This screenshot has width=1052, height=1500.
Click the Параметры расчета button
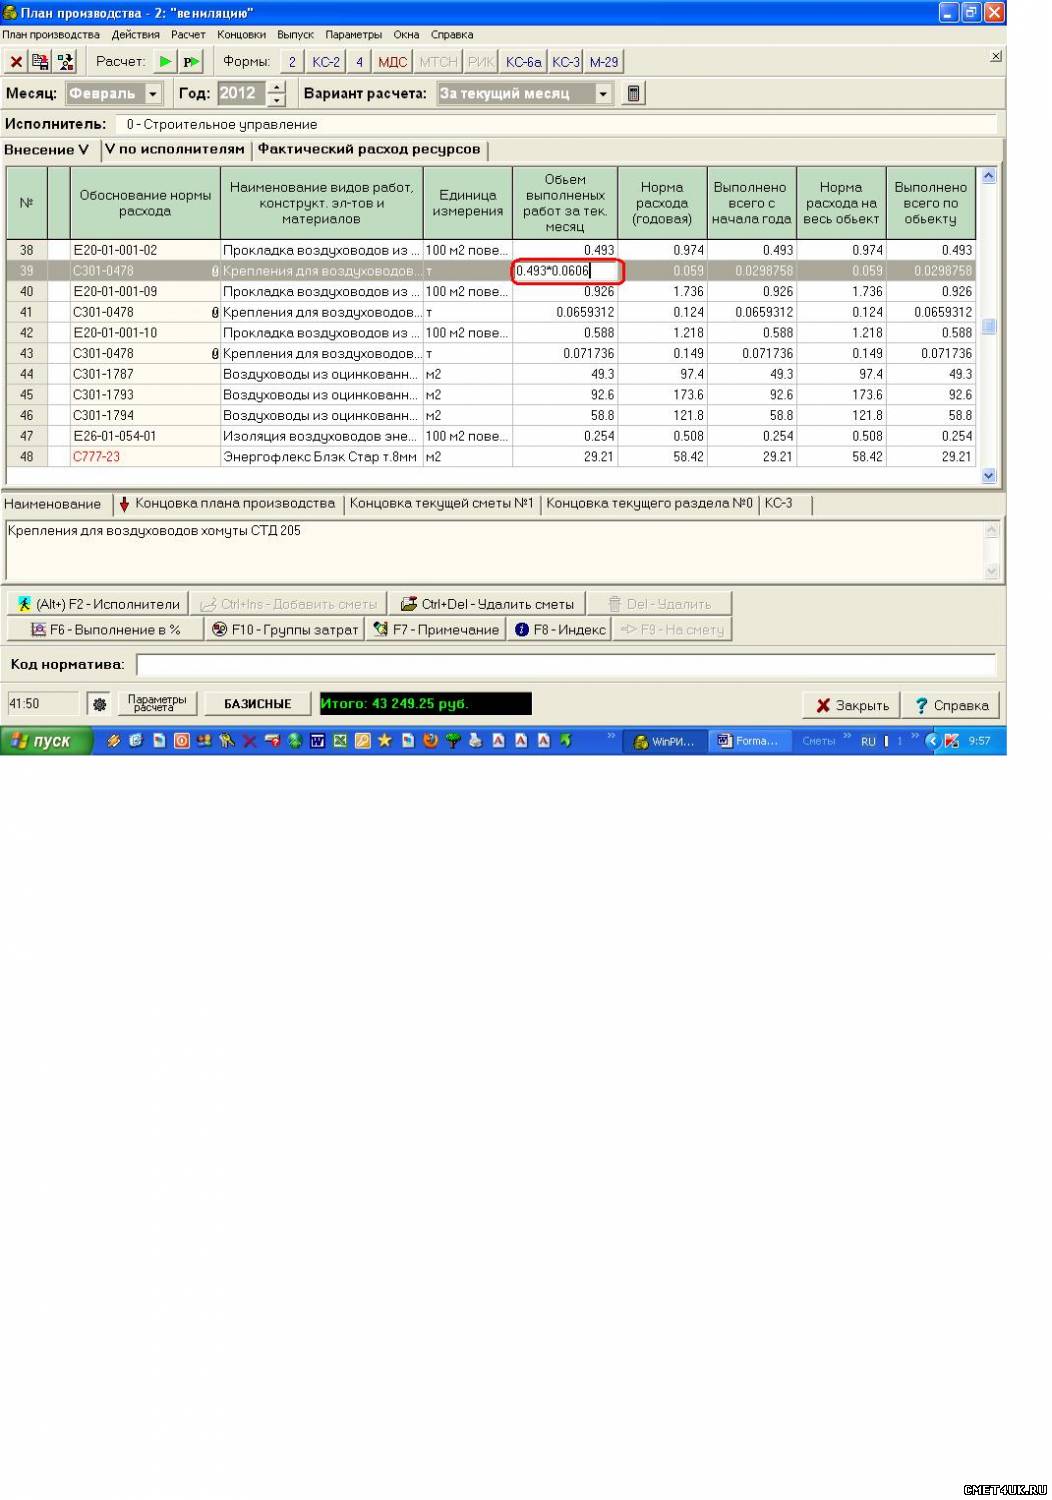tap(157, 704)
